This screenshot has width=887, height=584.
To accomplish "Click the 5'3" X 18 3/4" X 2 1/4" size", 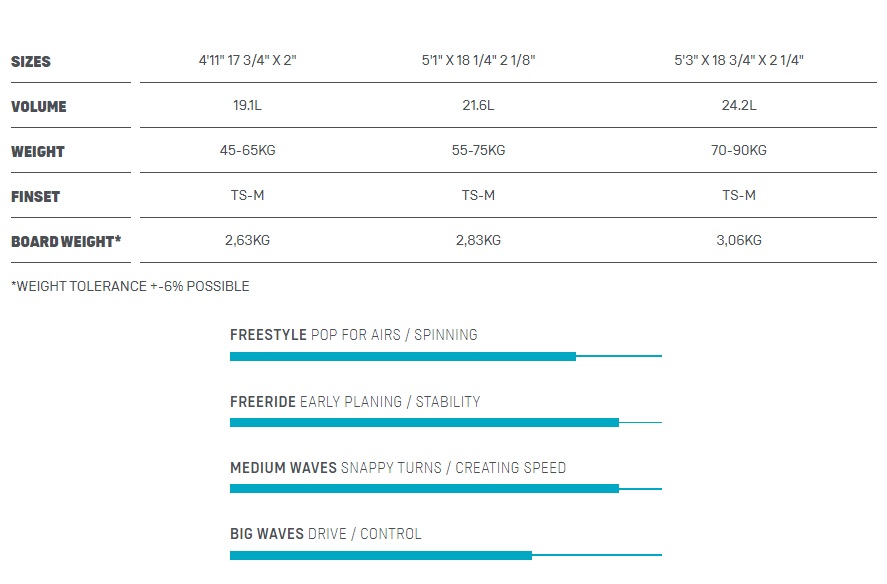I will click(x=739, y=60).
